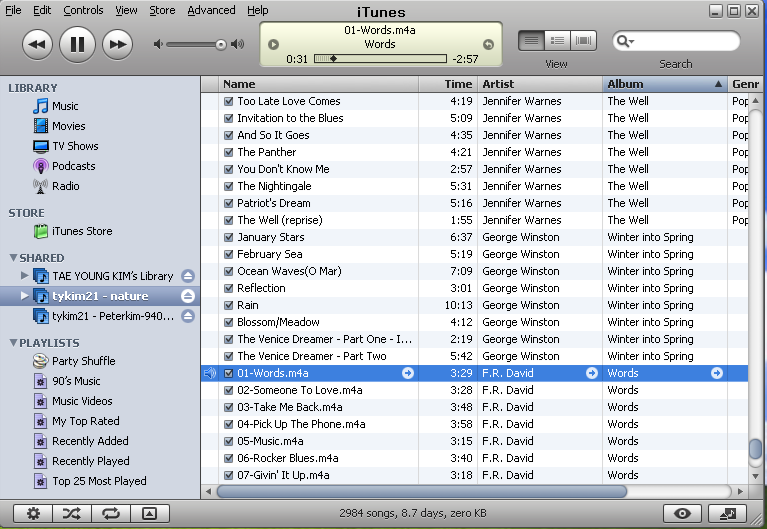
Task: Pause the current song
Action: click(77, 45)
